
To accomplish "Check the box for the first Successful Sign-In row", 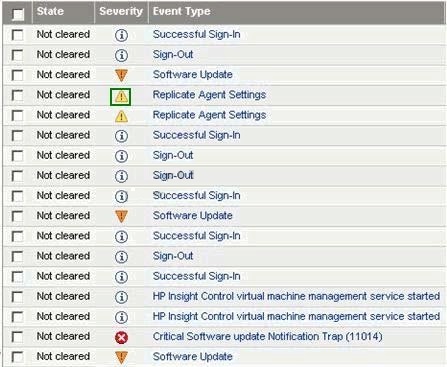I will pos(17,35).
